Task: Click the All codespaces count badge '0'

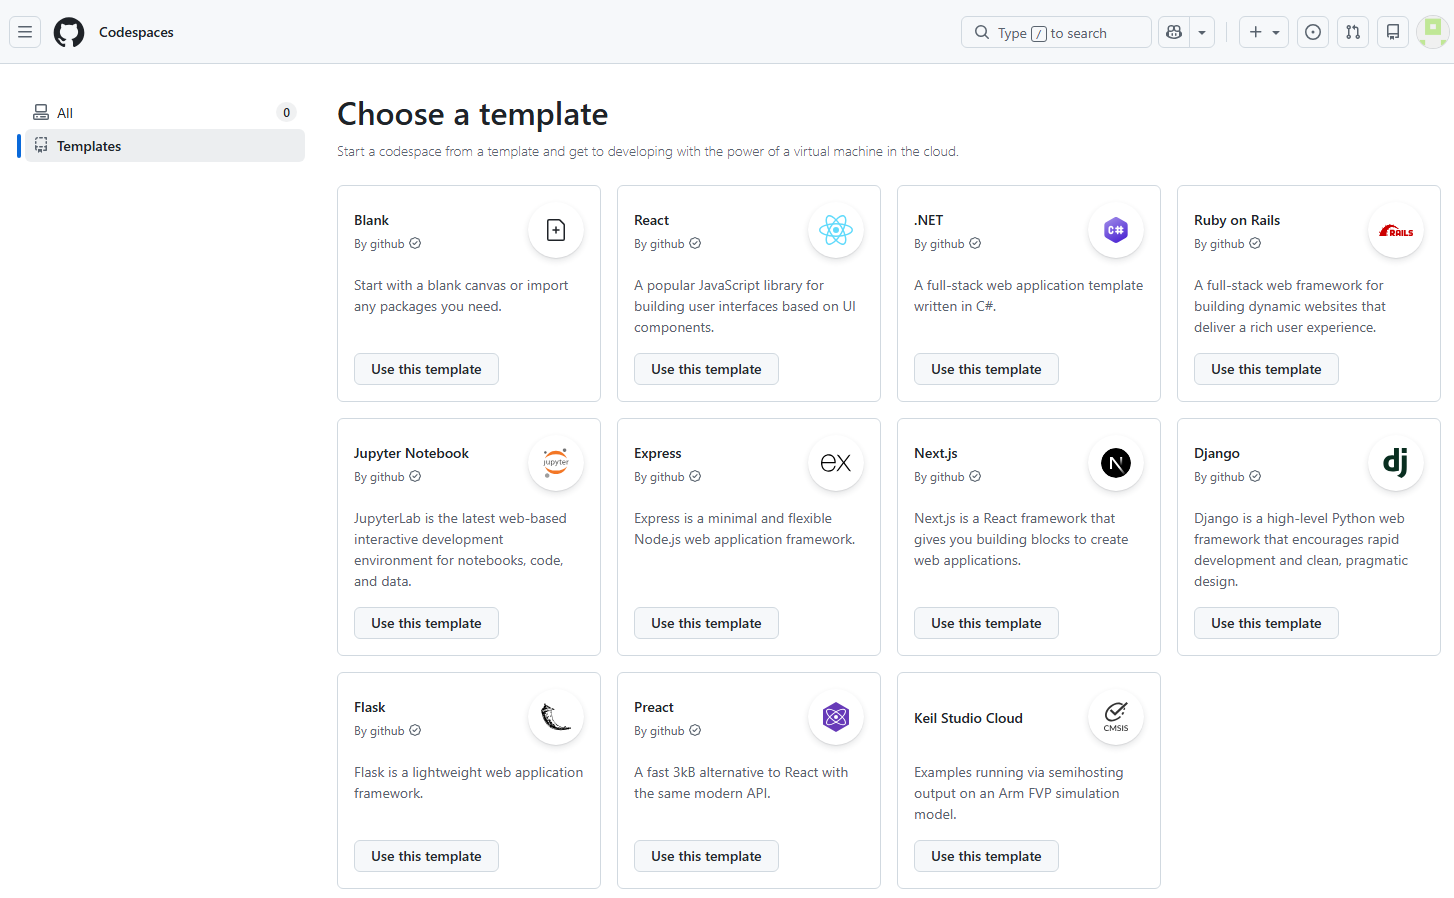Action: point(287,113)
